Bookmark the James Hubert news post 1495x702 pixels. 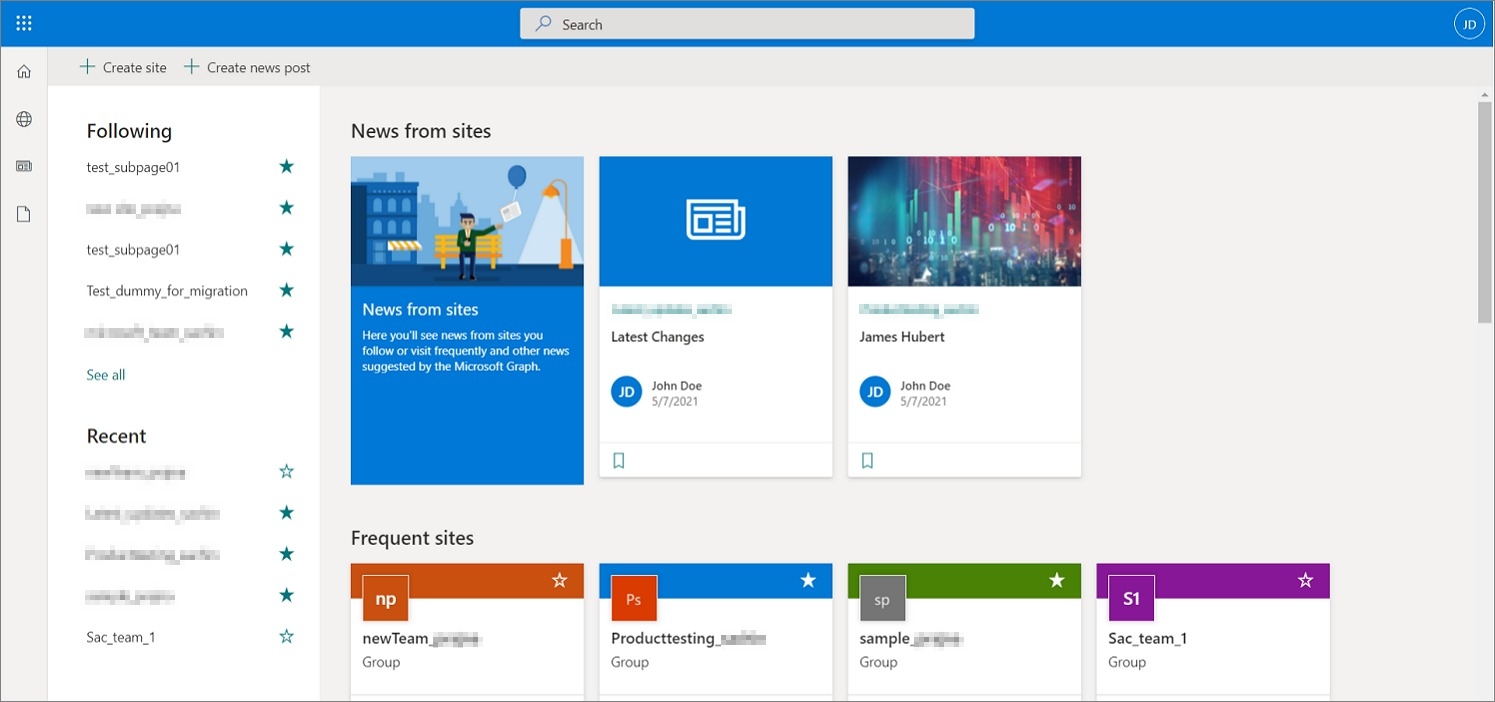(867, 459)
